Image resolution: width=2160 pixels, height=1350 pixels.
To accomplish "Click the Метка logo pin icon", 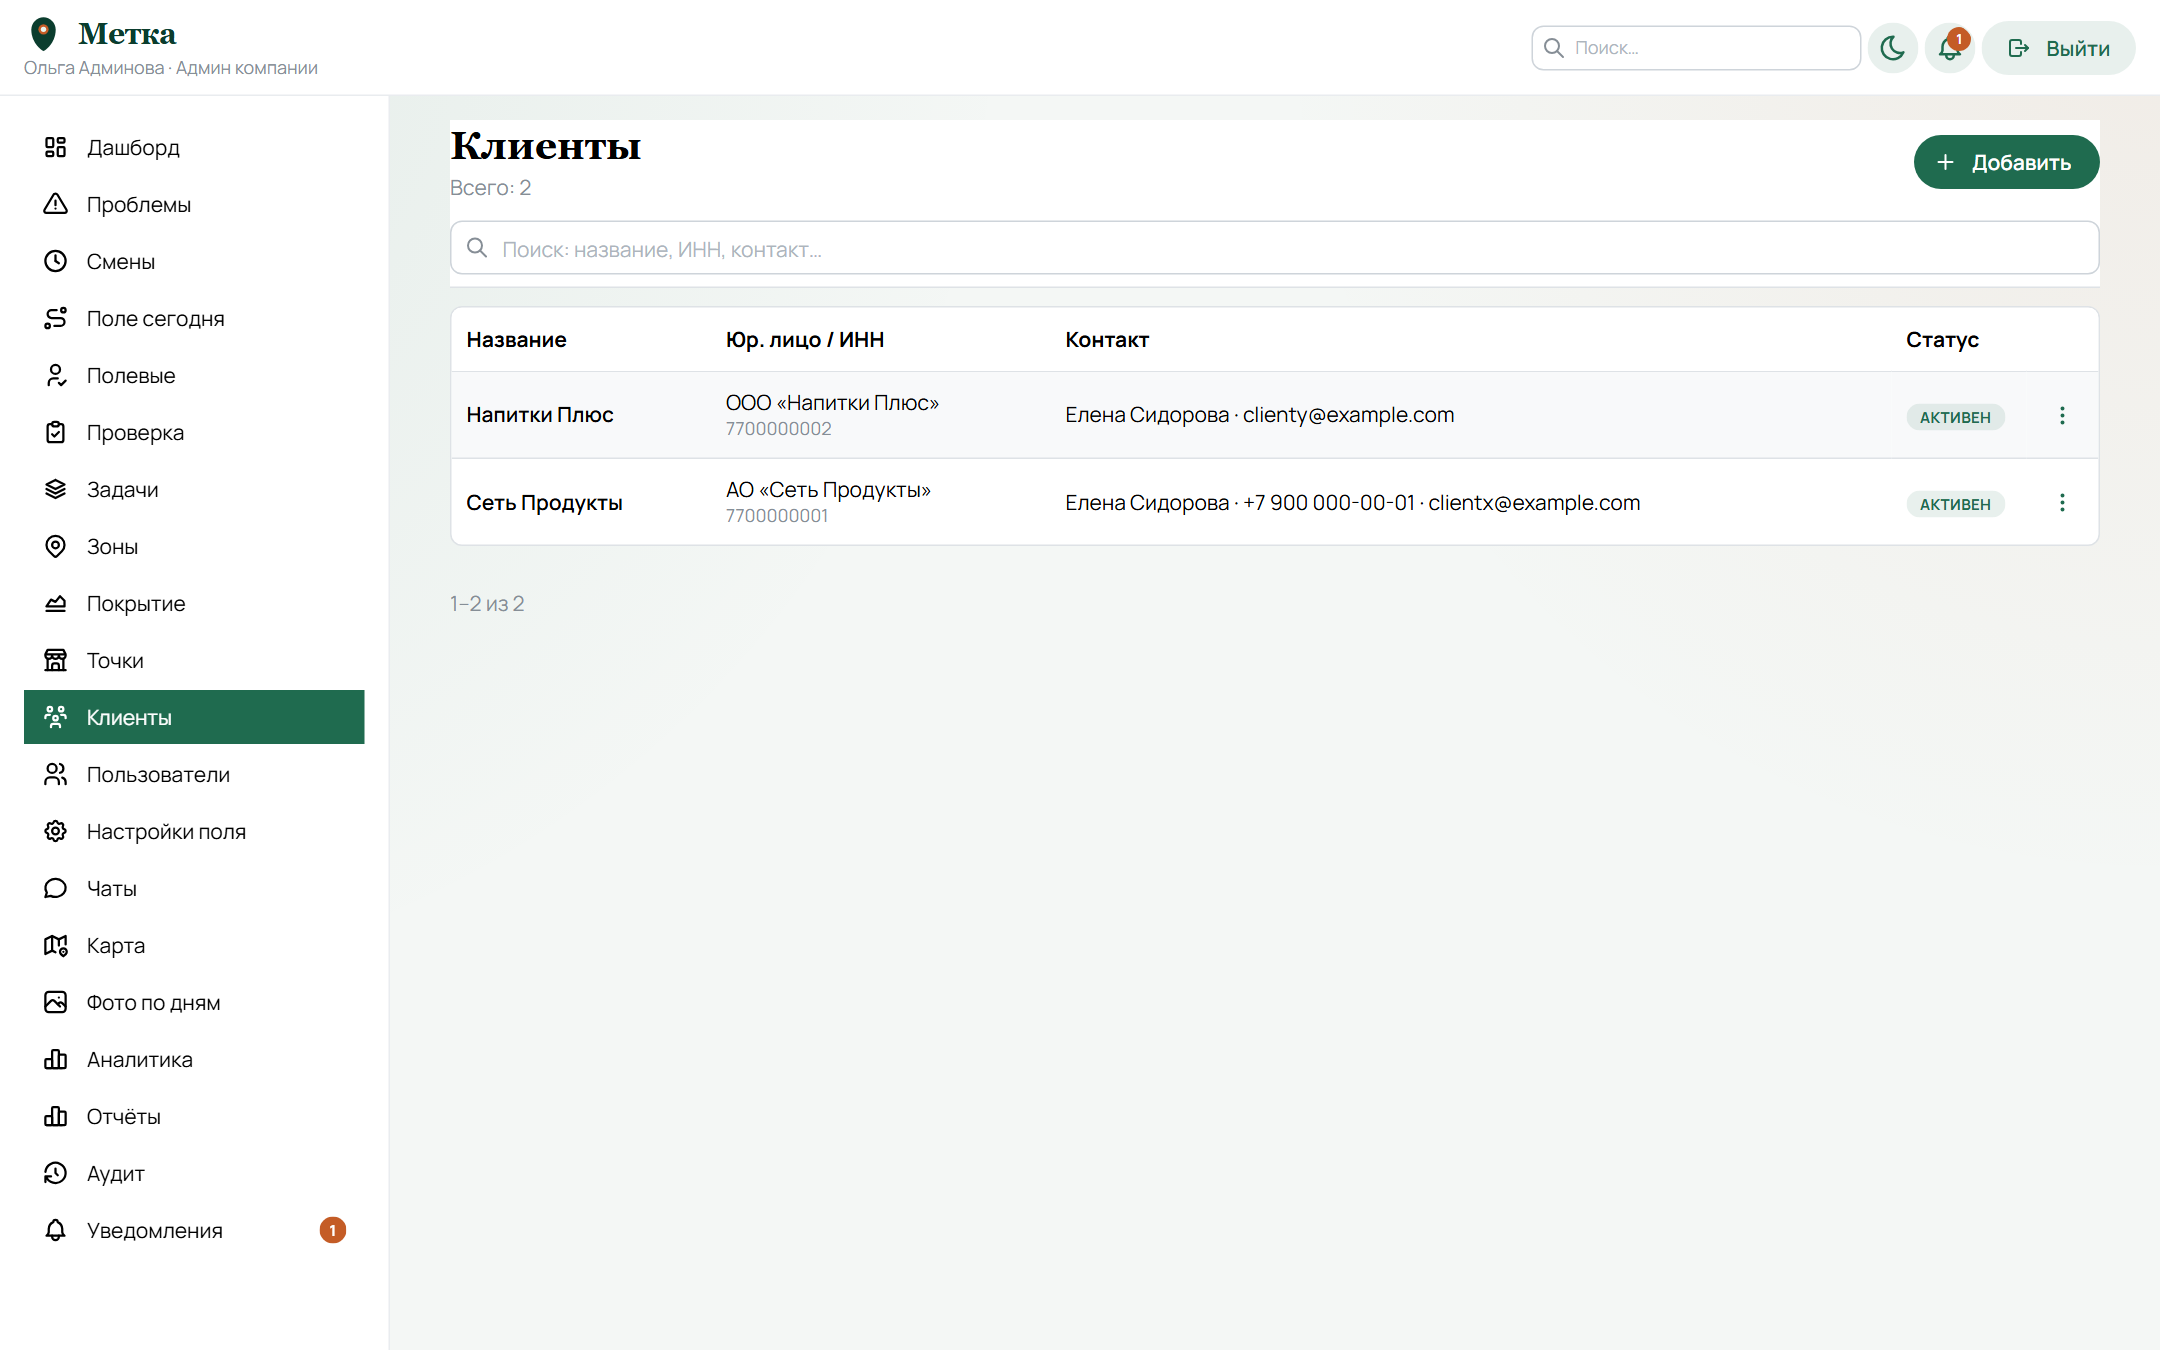I will pyautogui.click(x=43, y=34).
